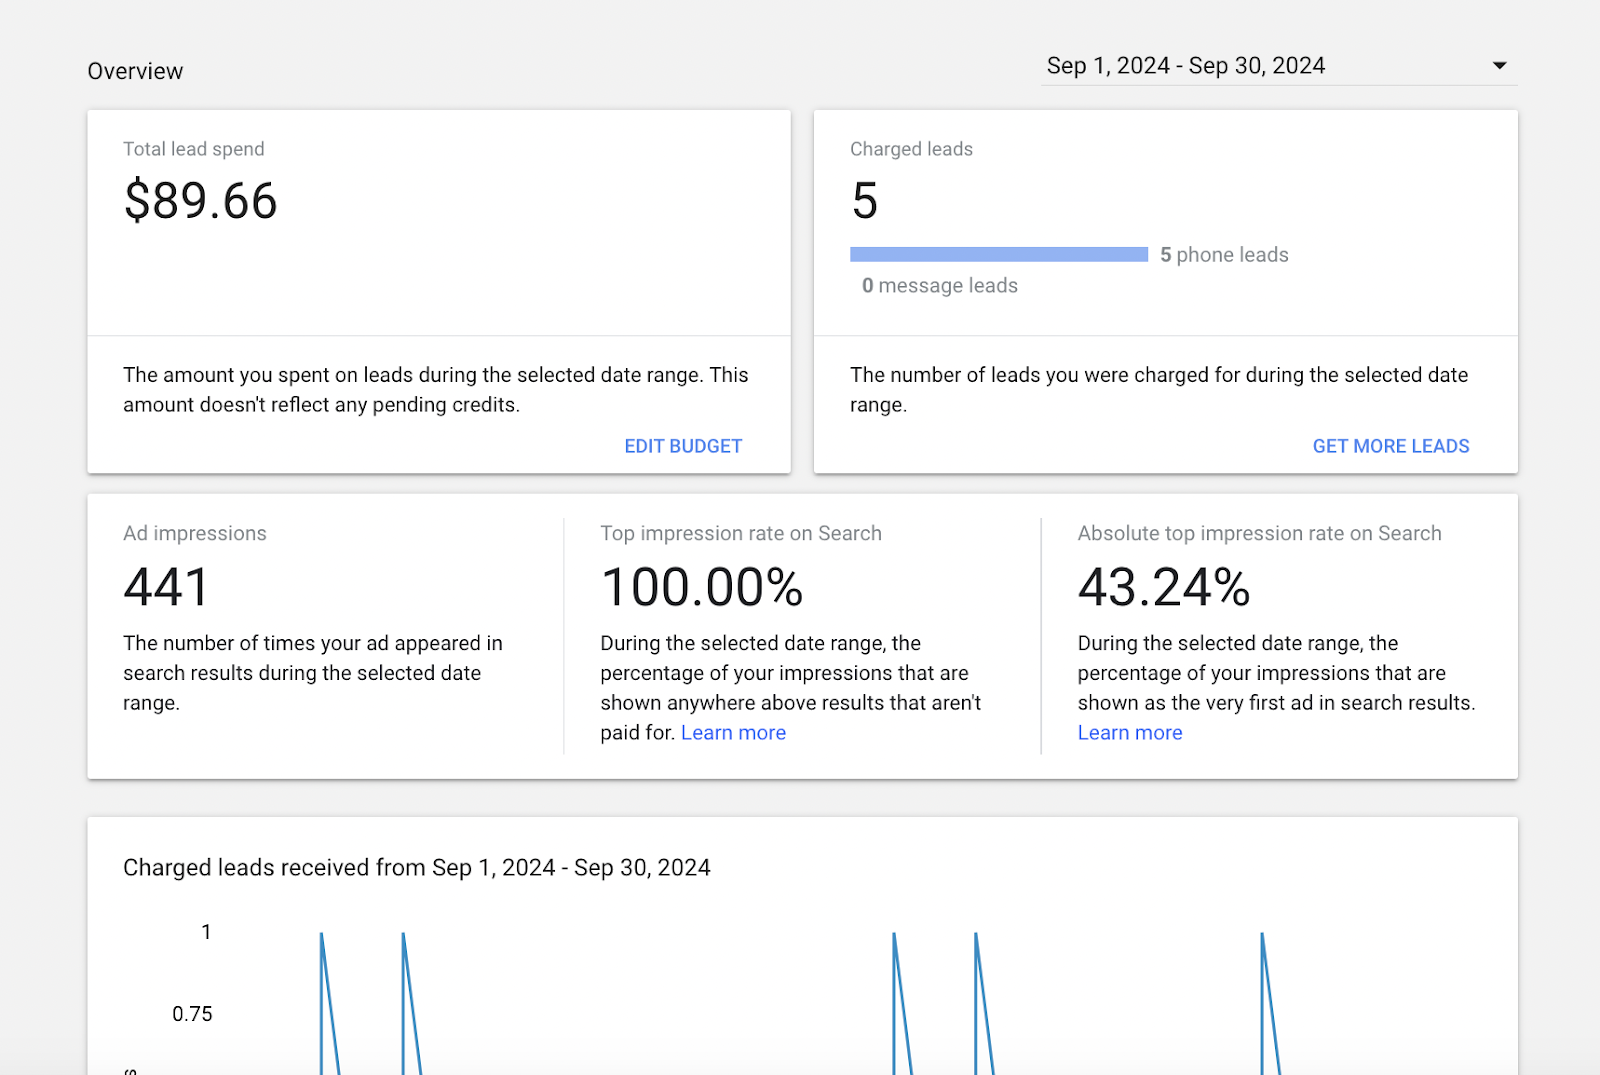Open Learn more under Top impression rate
This screenshot has height=1075, width=1600.
pos(733,733)
